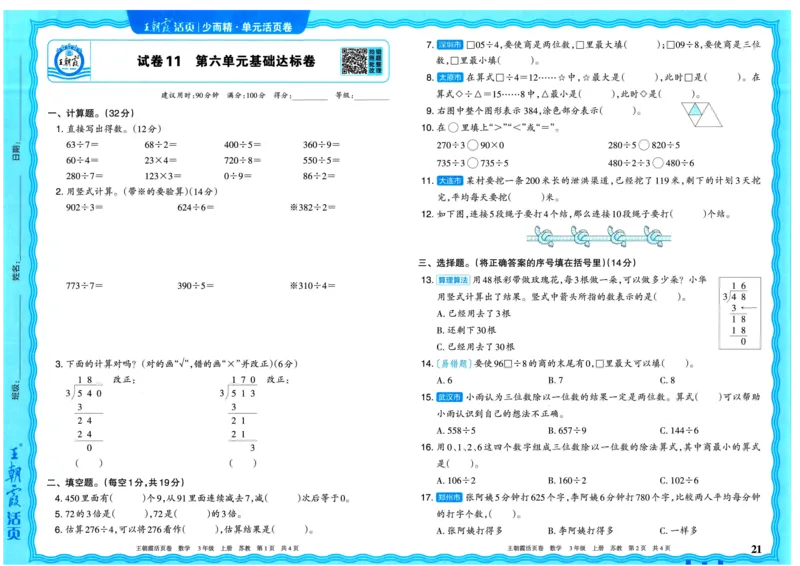
Task: Click the problem 360÷9=
Action: 321,145
